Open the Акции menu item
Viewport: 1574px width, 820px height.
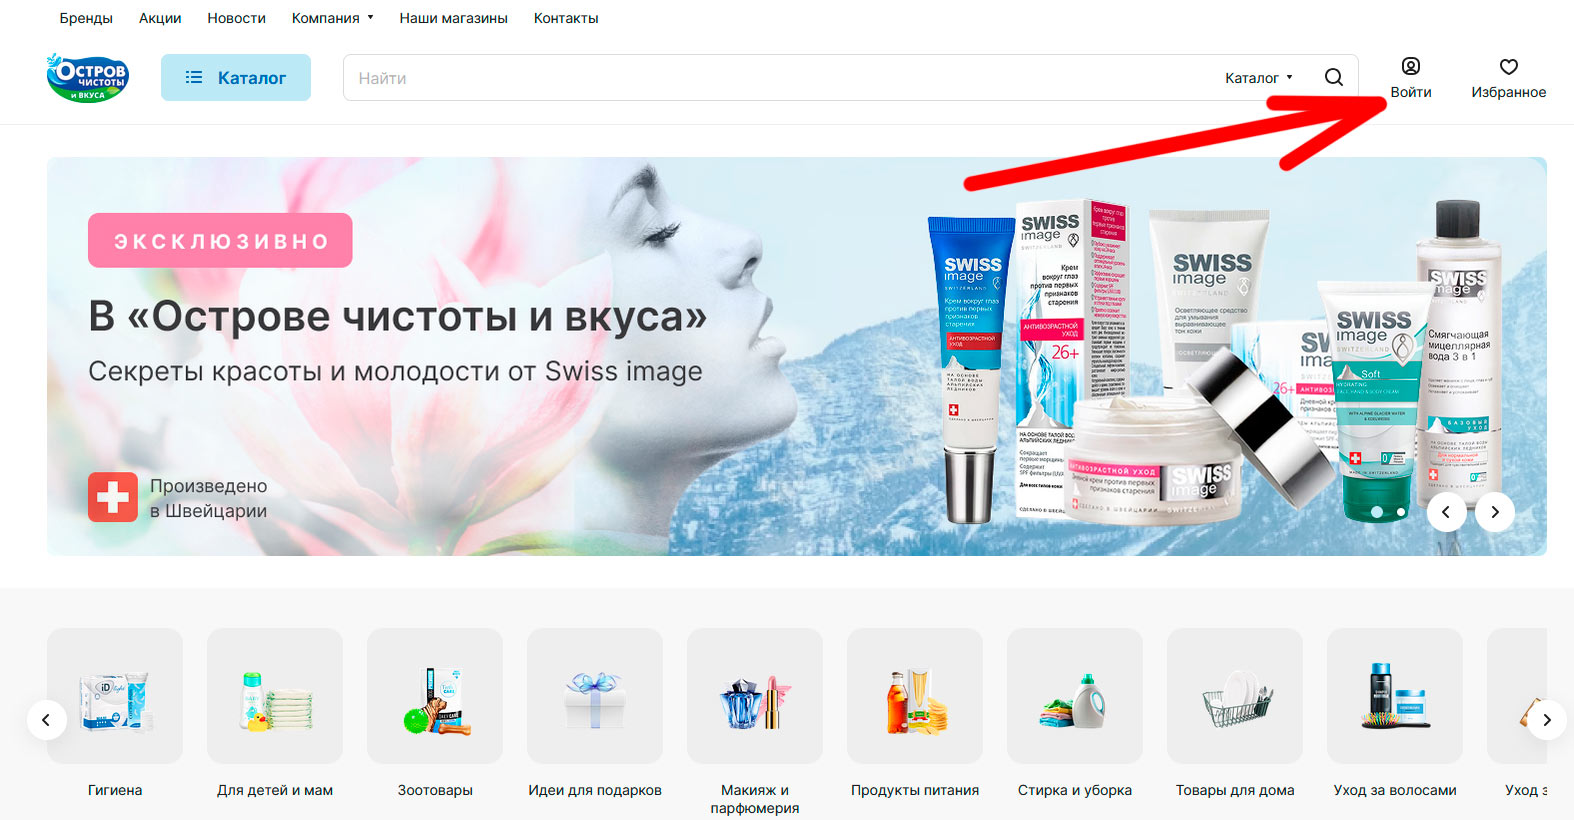[x=160, y=18]
